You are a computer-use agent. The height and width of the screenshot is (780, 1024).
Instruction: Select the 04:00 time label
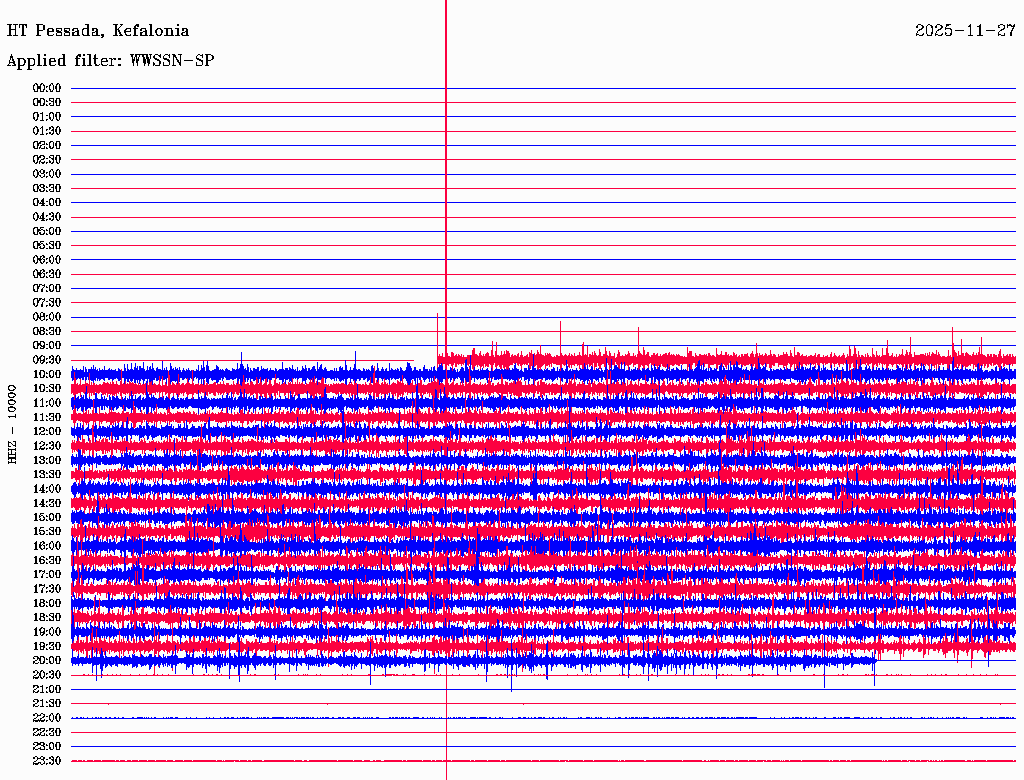pyautogui.click(x=47, y=203)
